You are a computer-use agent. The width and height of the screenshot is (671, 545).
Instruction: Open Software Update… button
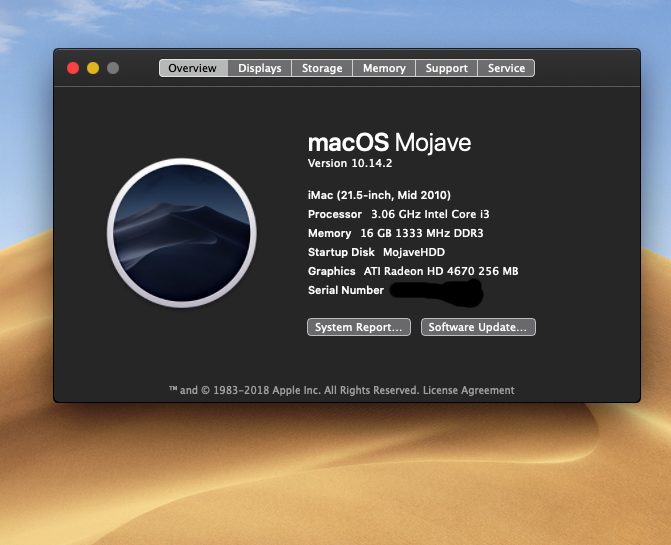[478, 327]
